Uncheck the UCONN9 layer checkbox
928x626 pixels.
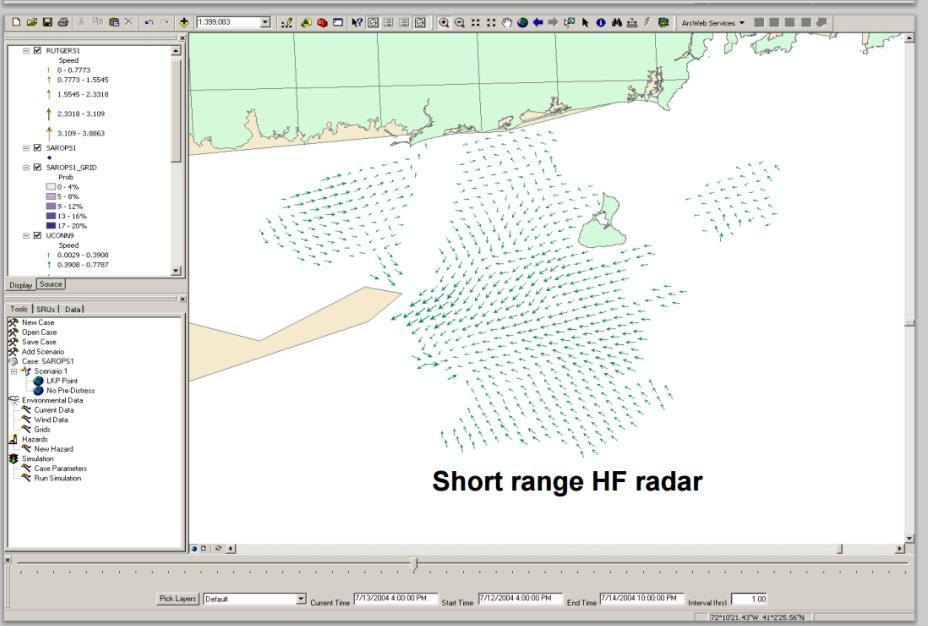[x=37, y=235]
